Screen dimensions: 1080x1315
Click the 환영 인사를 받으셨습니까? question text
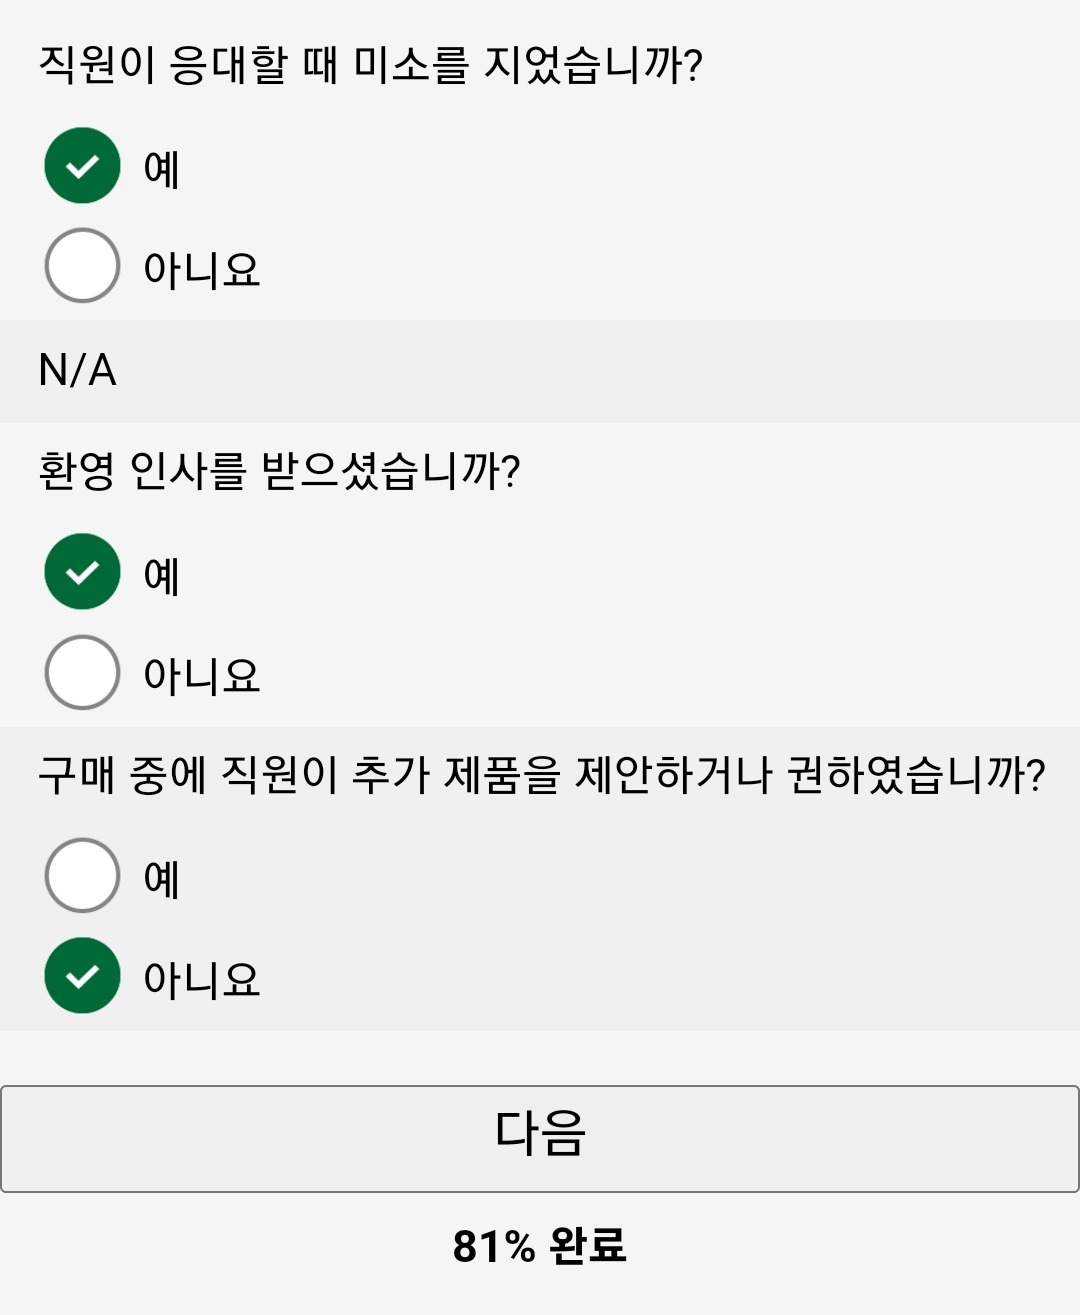tap(280, 471)
